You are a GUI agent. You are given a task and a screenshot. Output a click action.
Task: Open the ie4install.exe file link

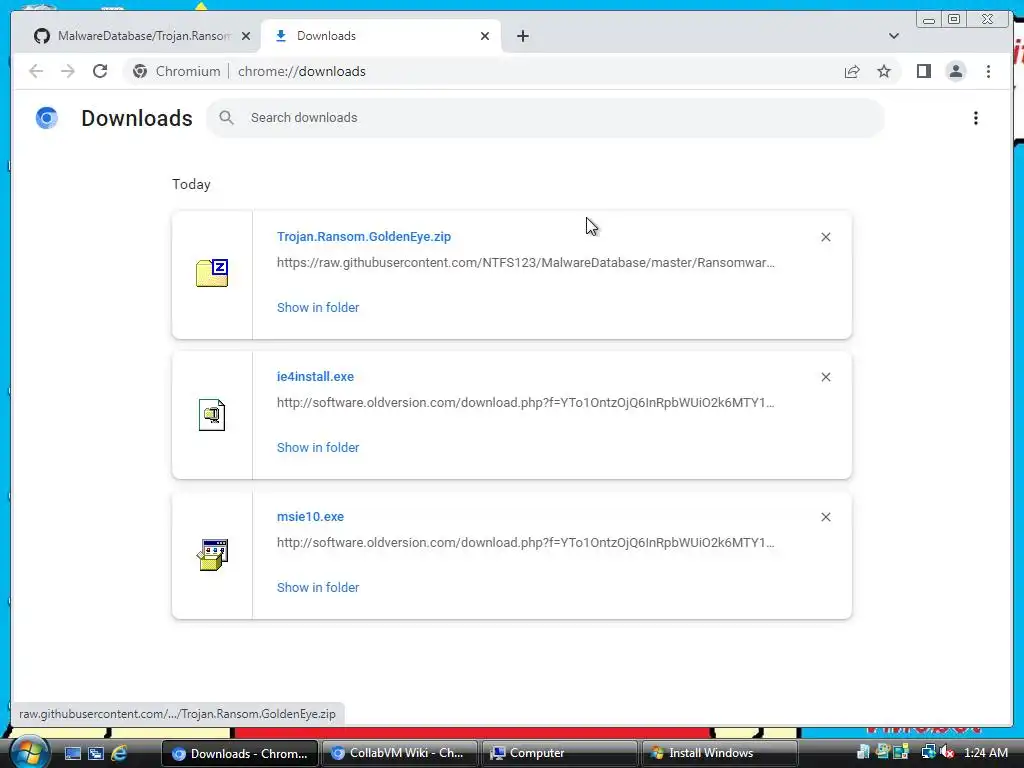315,377
